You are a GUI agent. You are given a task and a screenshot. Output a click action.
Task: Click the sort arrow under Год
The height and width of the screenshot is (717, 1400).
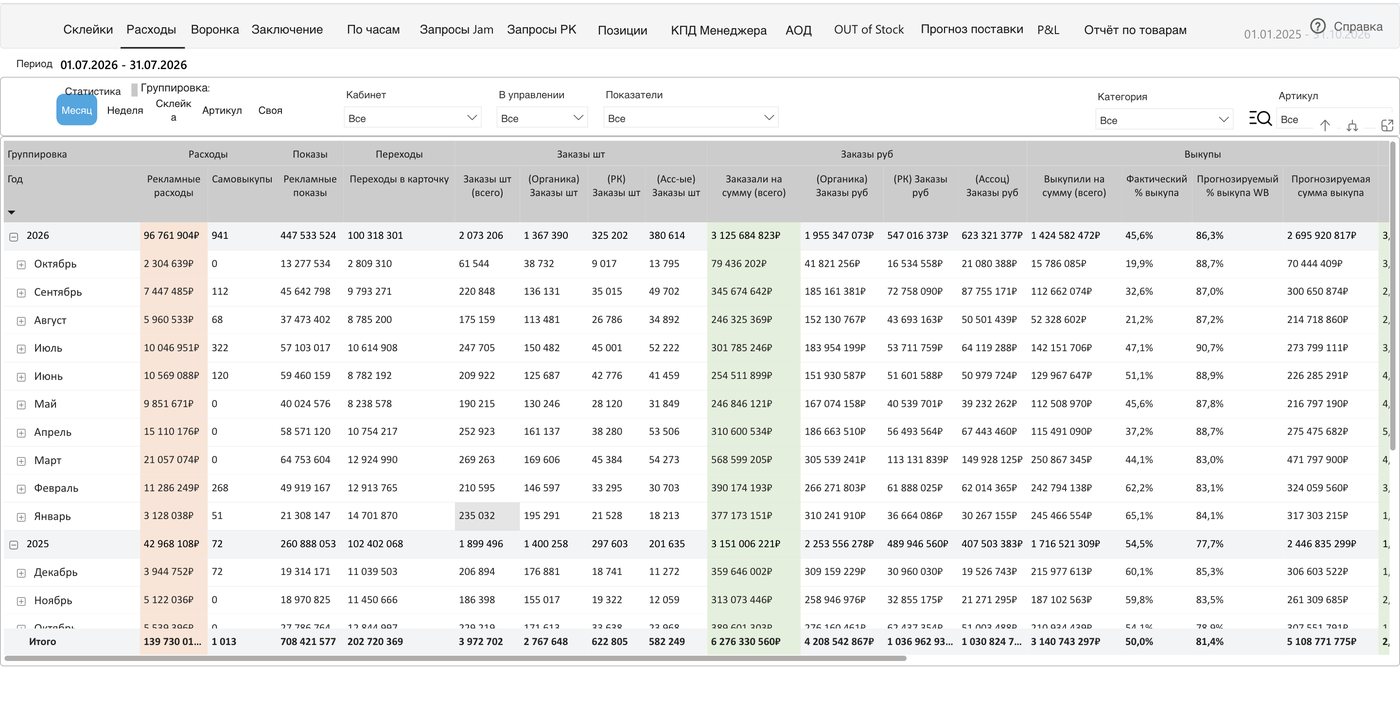point(12,212)
